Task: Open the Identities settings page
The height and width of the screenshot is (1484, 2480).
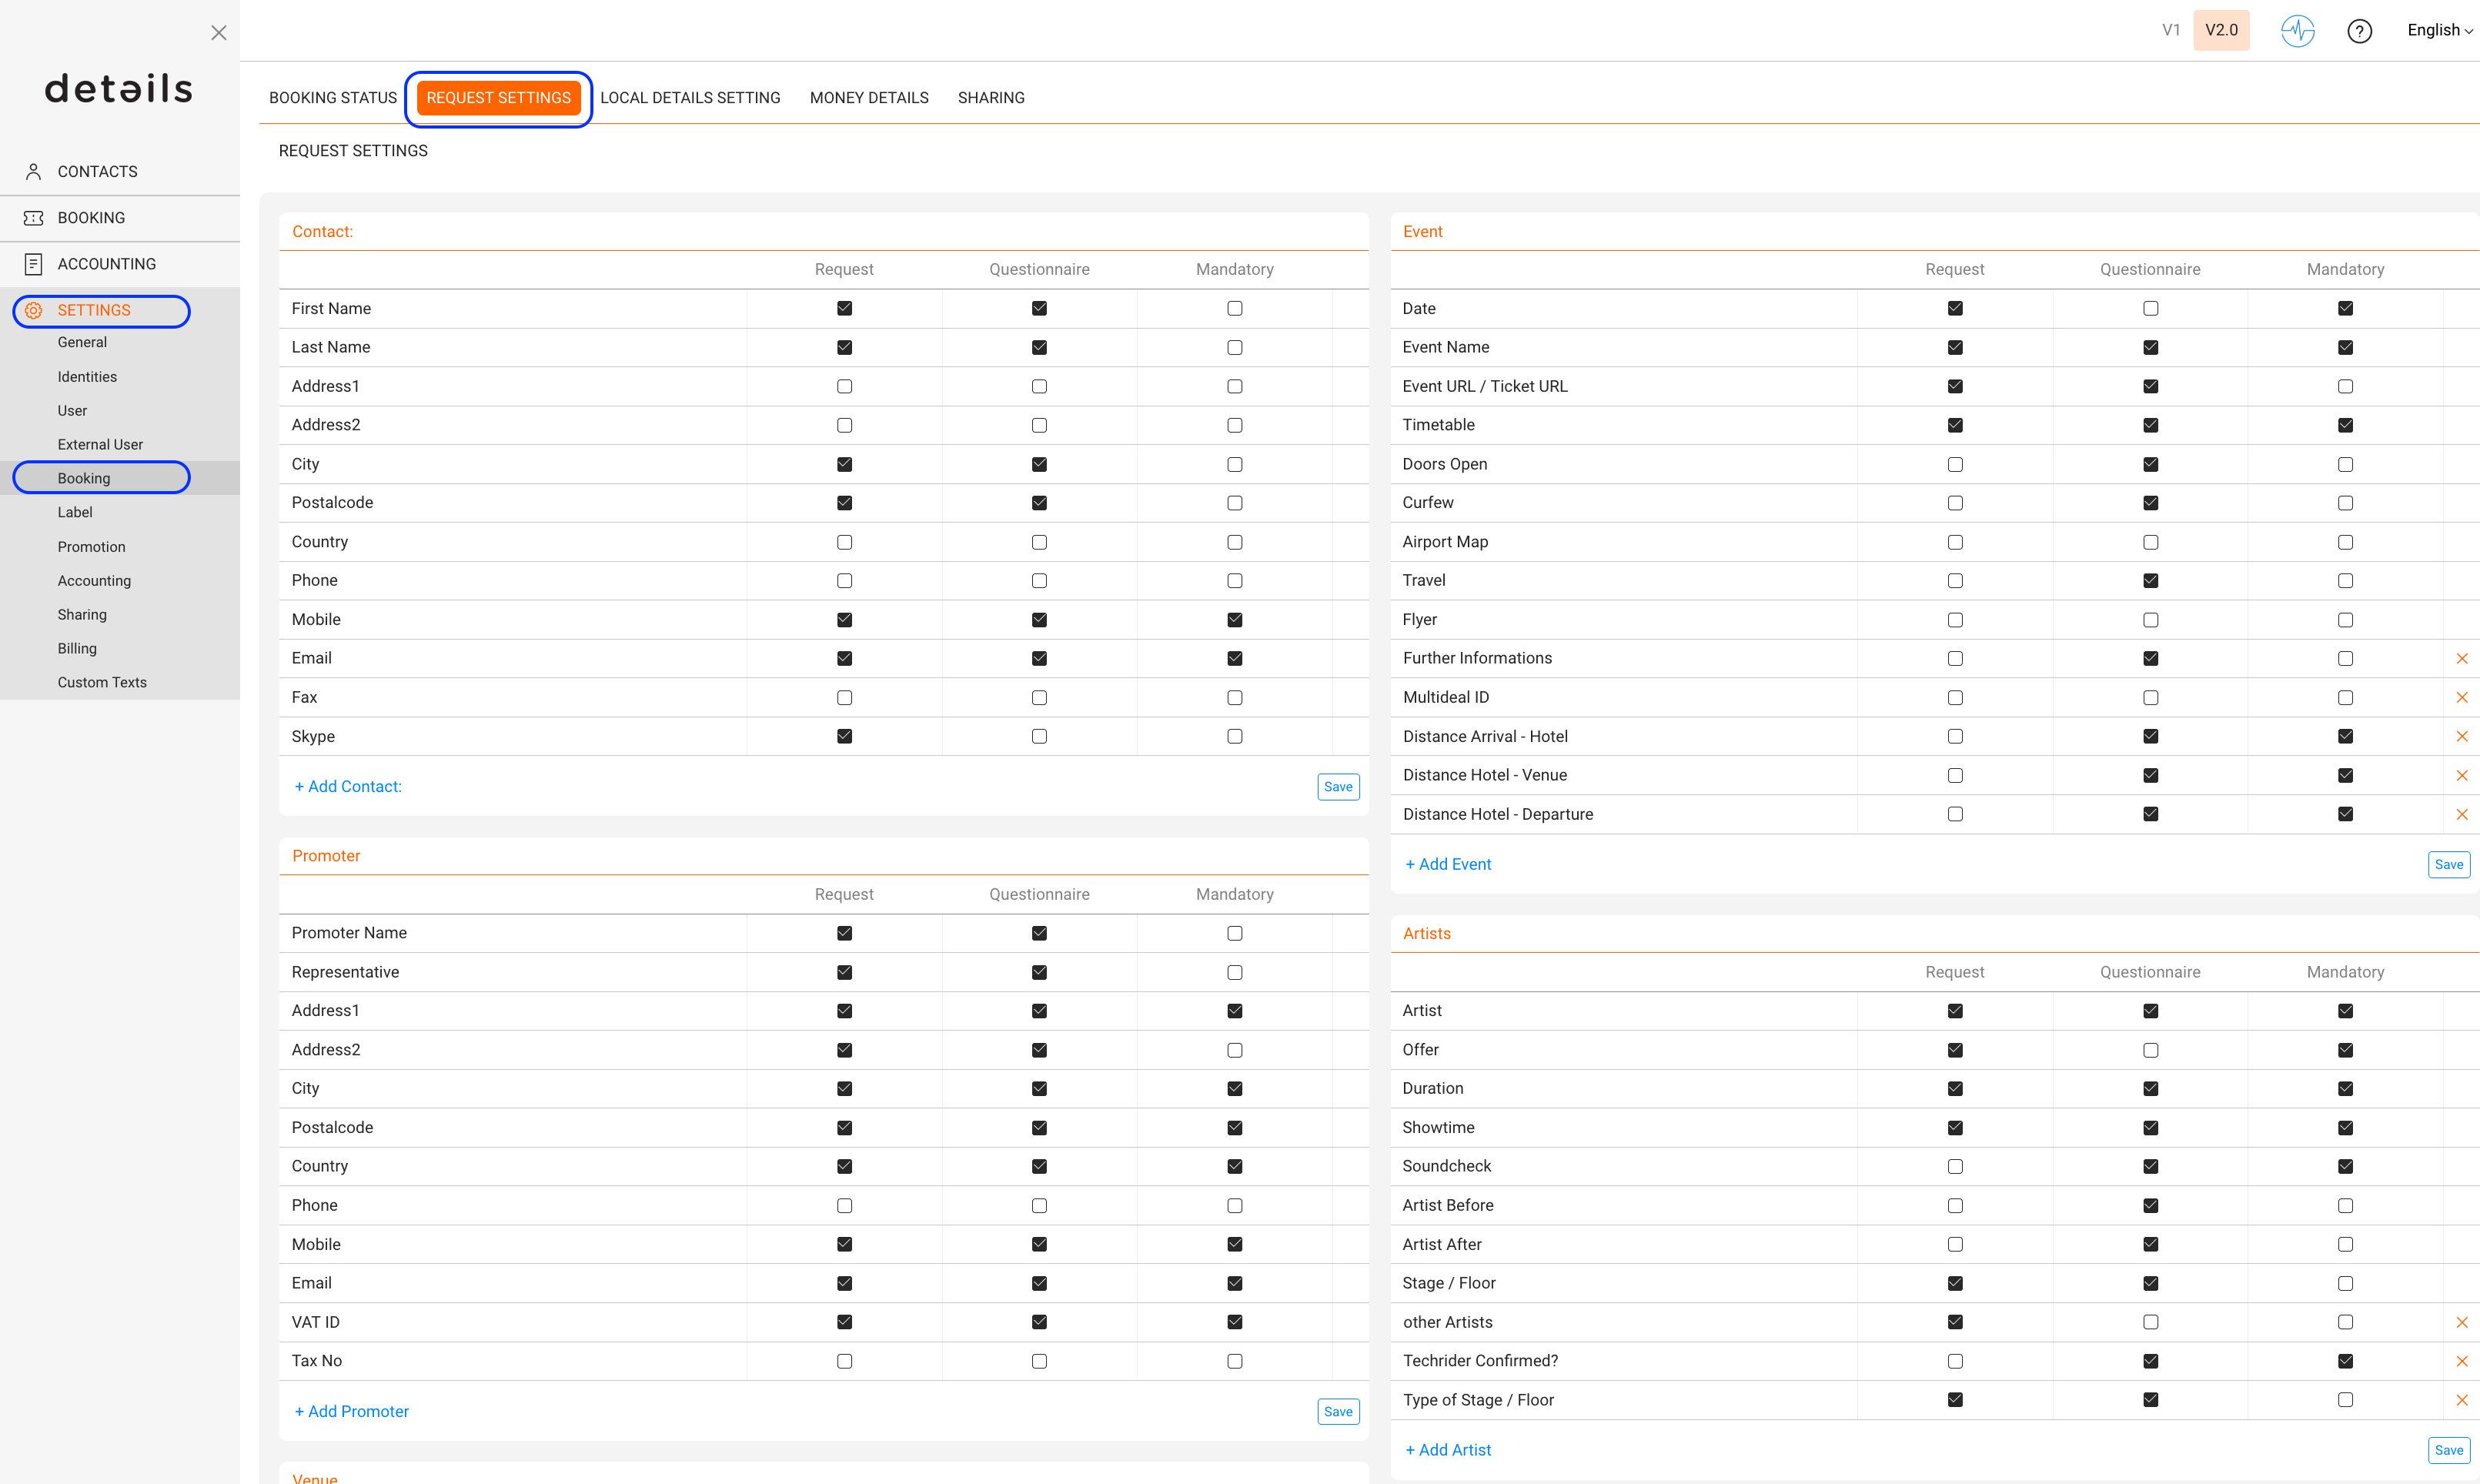Action: point(87,377)
